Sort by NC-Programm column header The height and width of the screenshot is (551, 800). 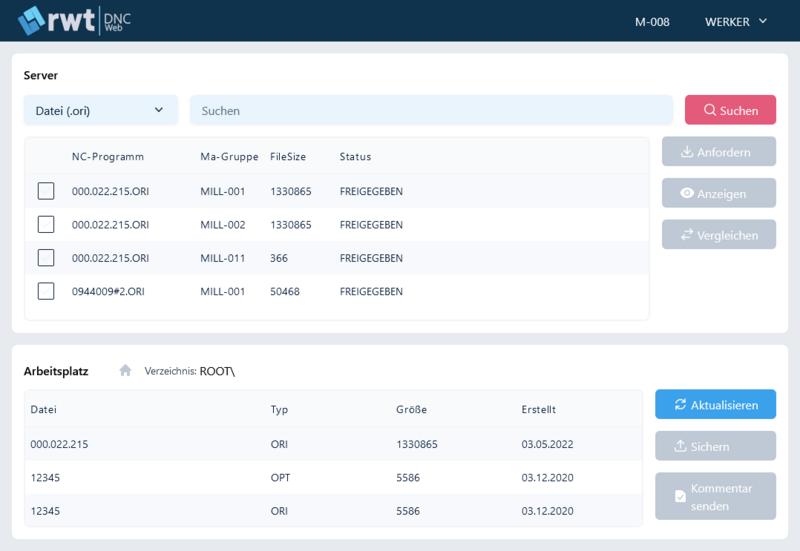108,157
